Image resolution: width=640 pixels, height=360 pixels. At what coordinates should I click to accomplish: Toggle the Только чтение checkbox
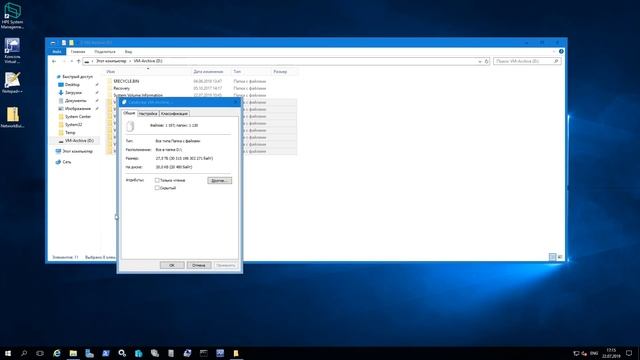157,180
